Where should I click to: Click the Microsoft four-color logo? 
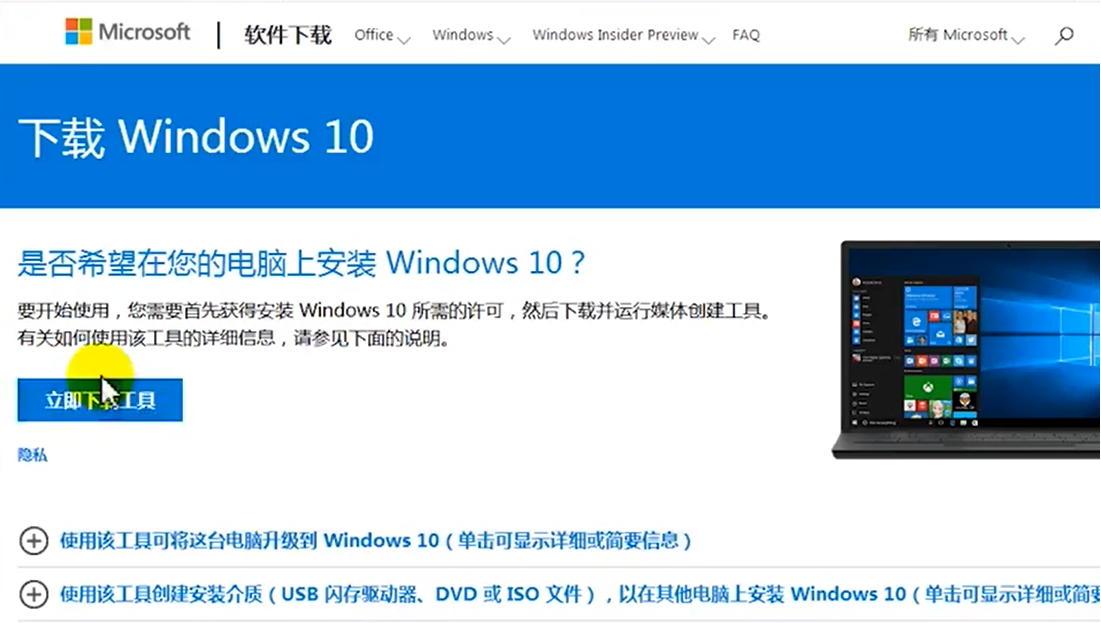(x=79, y=32)
